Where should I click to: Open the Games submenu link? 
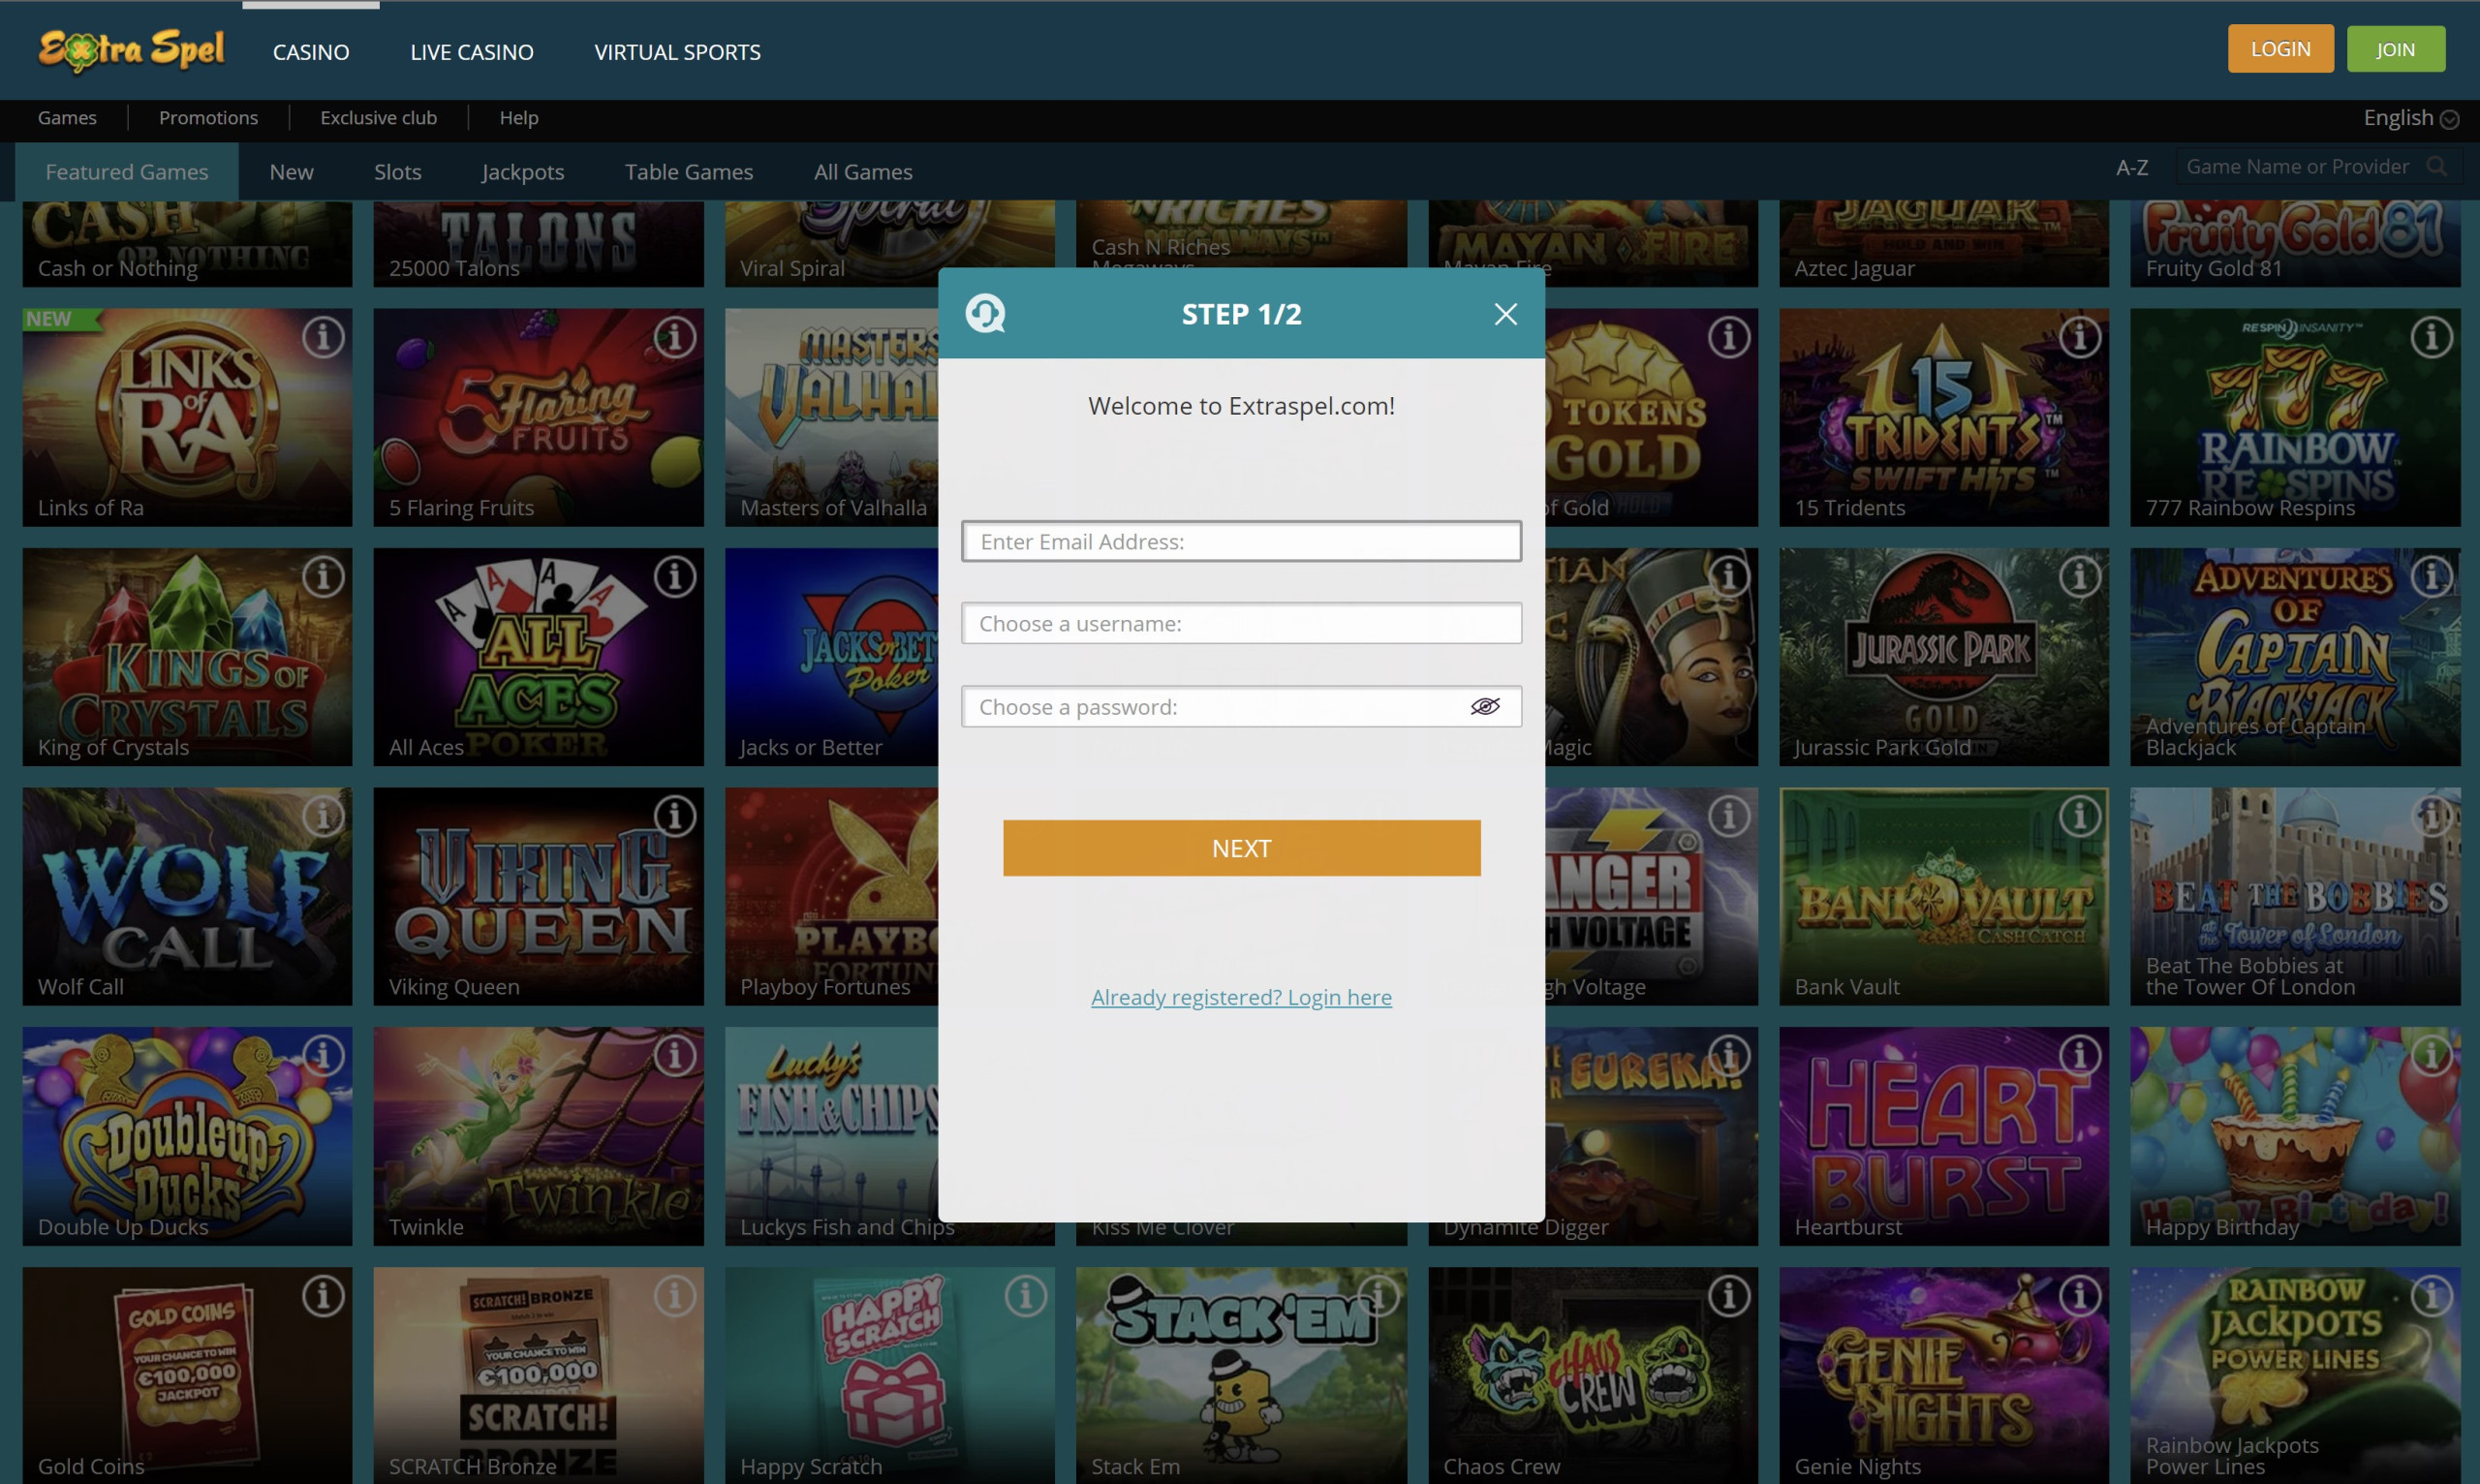click(67, 118)
